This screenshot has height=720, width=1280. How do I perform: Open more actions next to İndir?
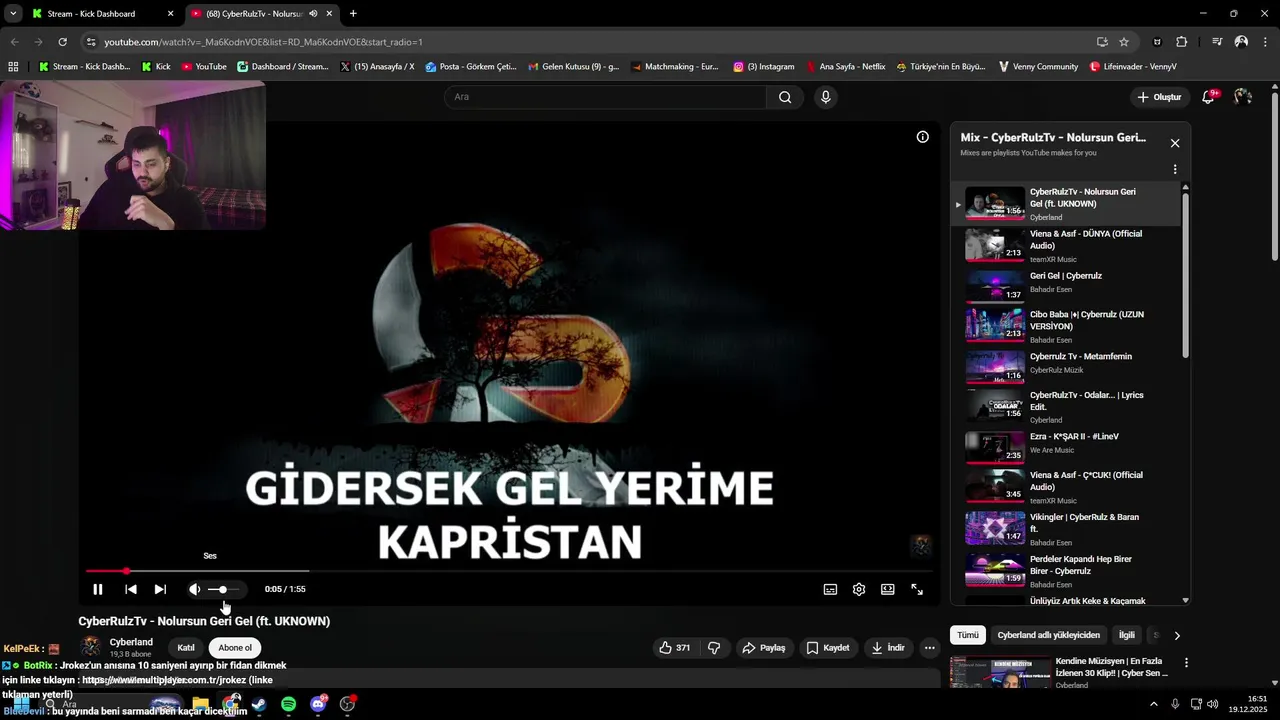pos(929,648)
